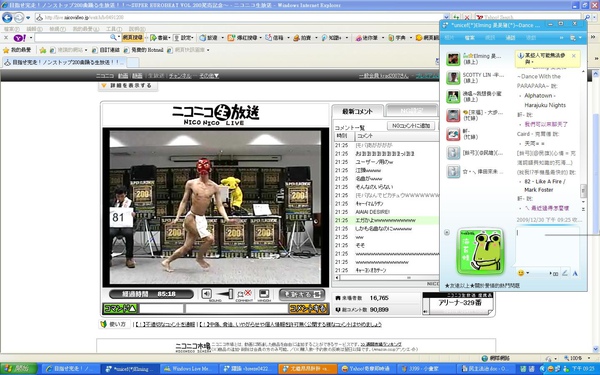Click the SOUND mute speaker icon

point(206,293)
